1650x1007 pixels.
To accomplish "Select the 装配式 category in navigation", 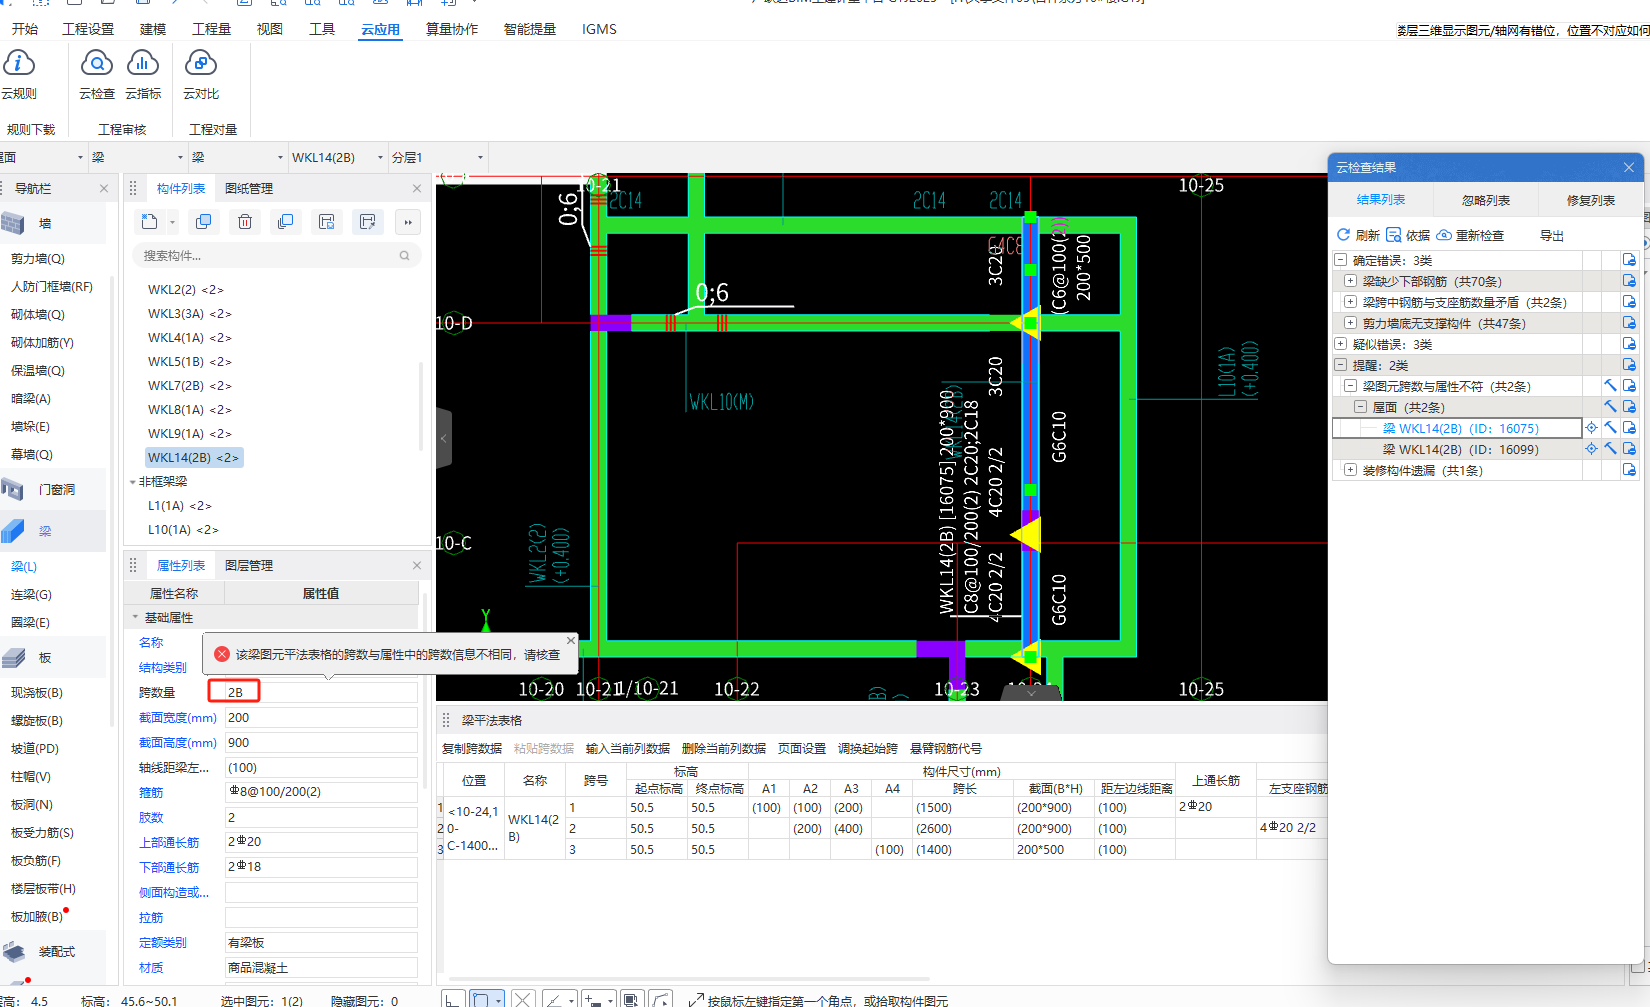I will pyautogui.click(x=52, y=951).
